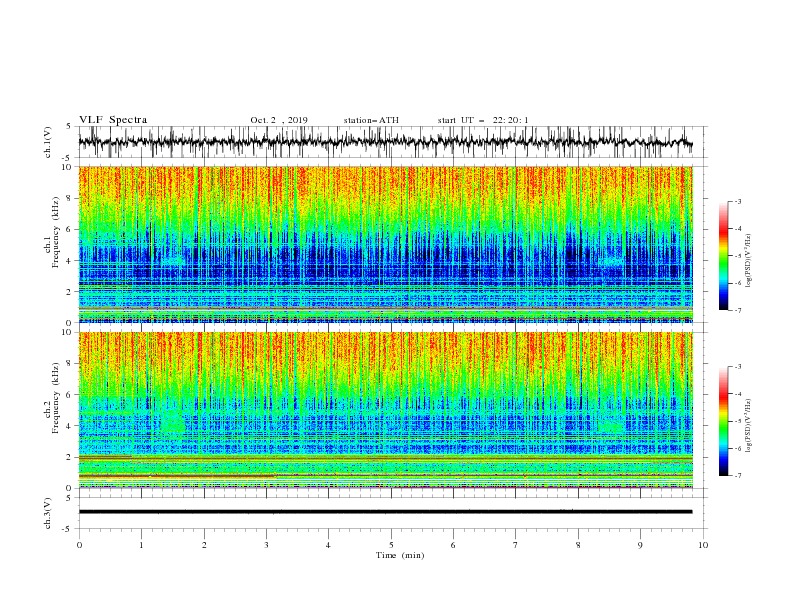This screenshot has height=612, width=792.
Task: Click the "5" tick on the ch.1(V) axis
Action: 69,126
